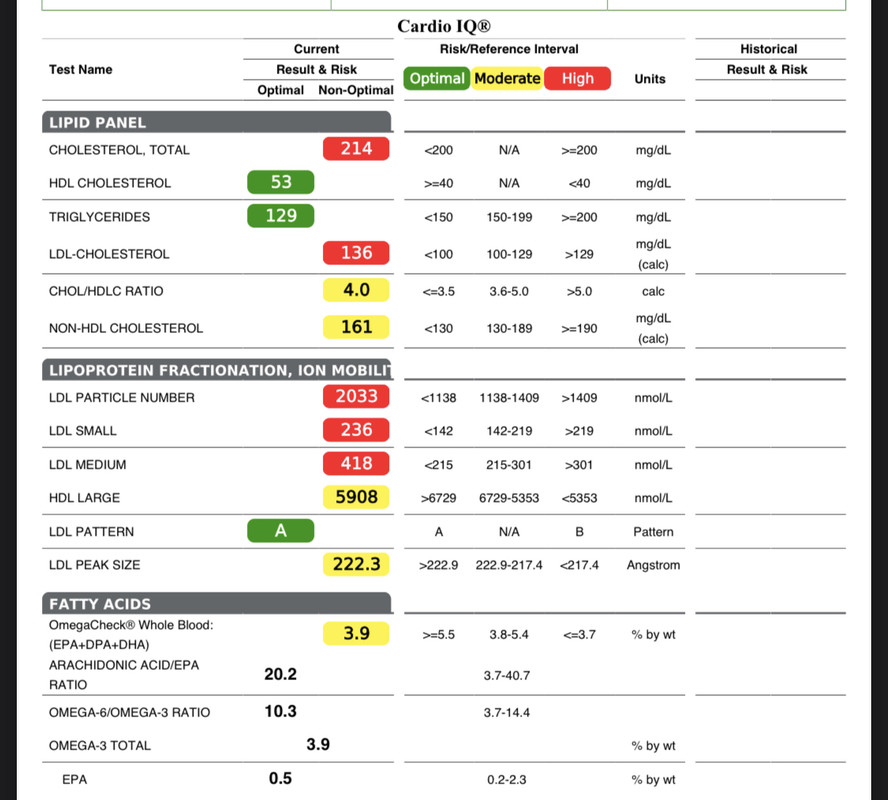Click the Optimal sub-column header under Current
Image resolution: width=888 pixels, height=800 pixels.
click(280, 90)
